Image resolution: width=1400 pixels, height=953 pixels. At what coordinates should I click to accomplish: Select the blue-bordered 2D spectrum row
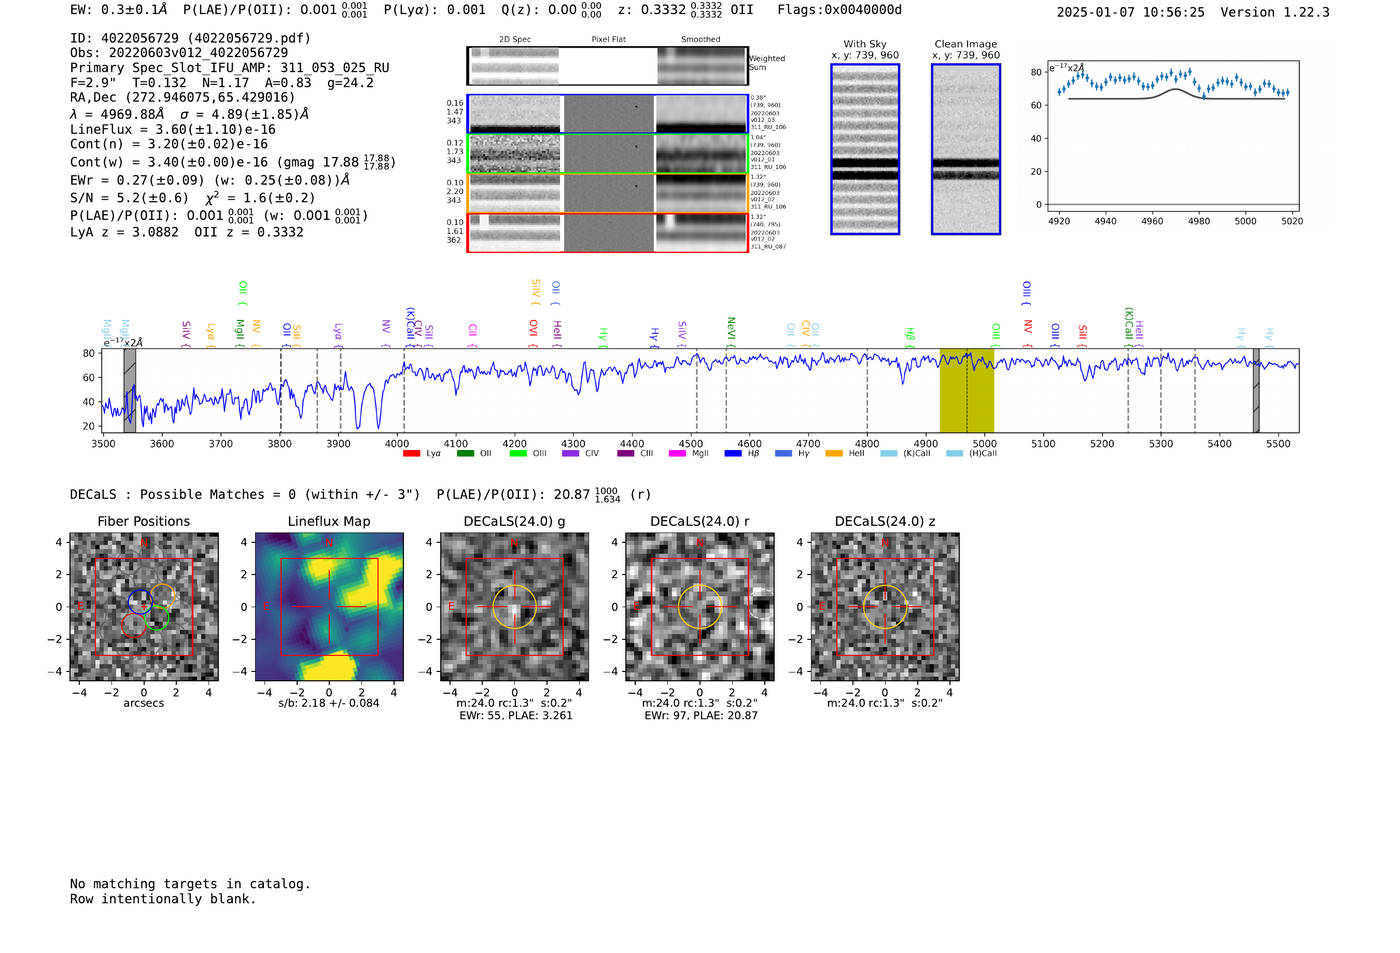pos(608,114)
